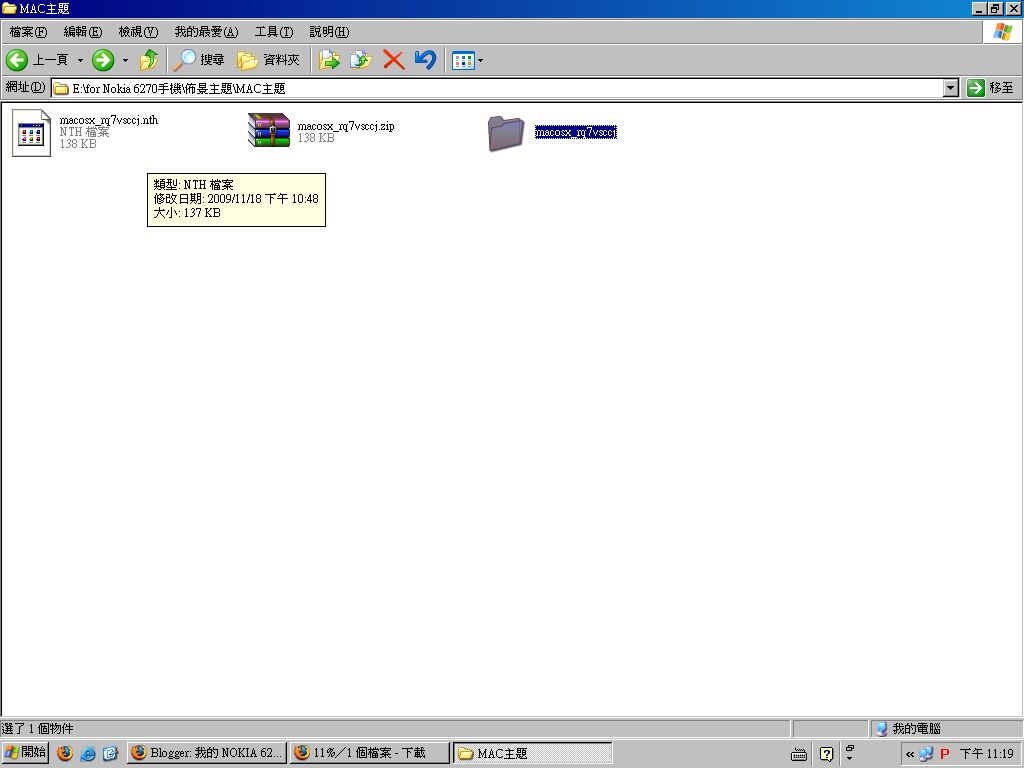The height and width of the screenshot is (768, 1024).
Task: Click the 我的電腦 status bar zone
Action: [945, 729]
